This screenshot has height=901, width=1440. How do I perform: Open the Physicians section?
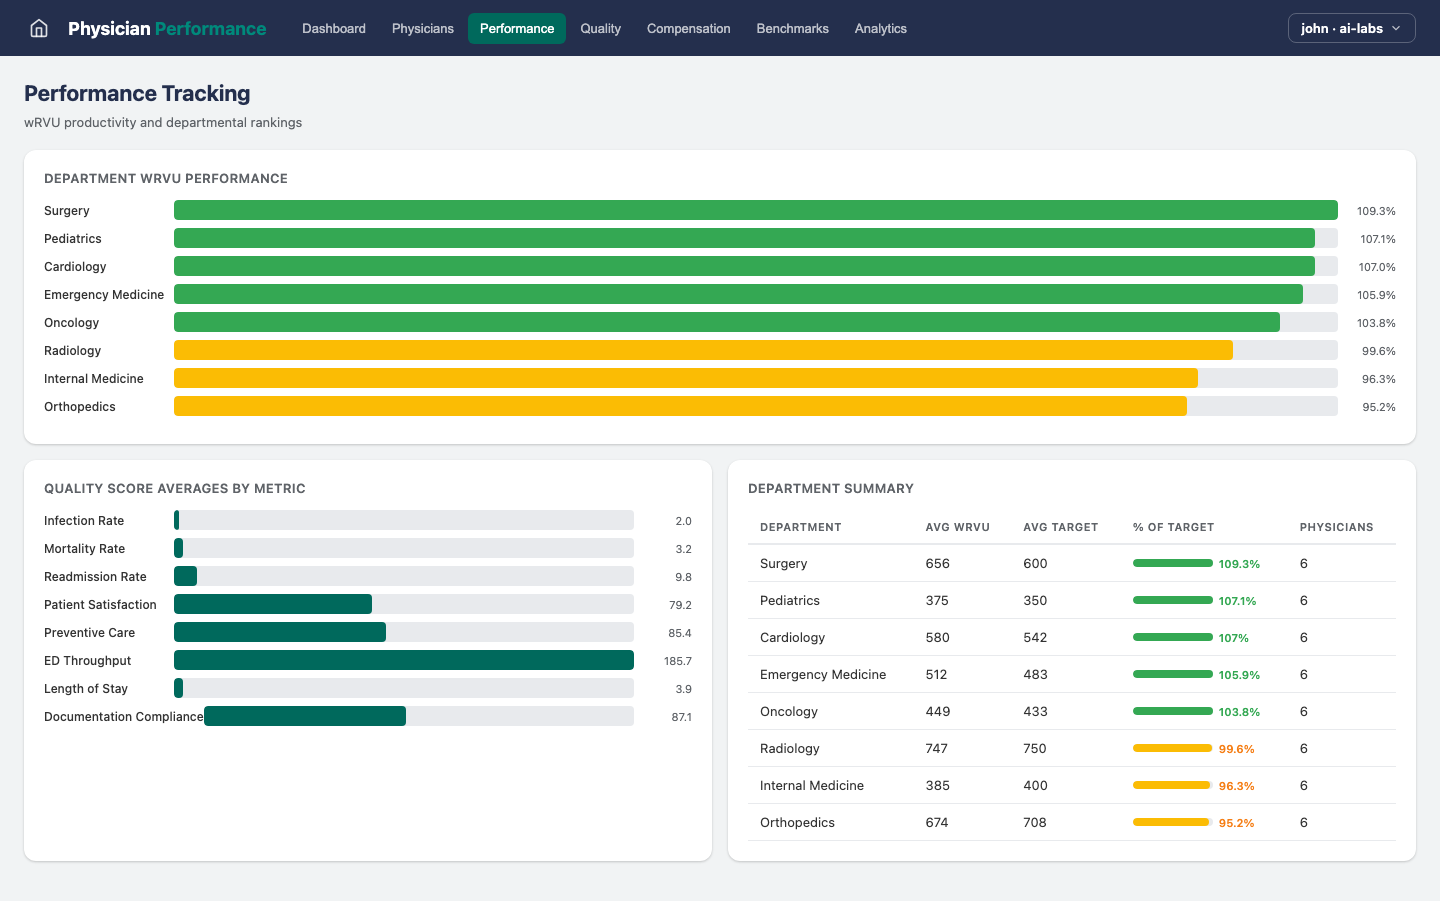click(x=422, y=28)
